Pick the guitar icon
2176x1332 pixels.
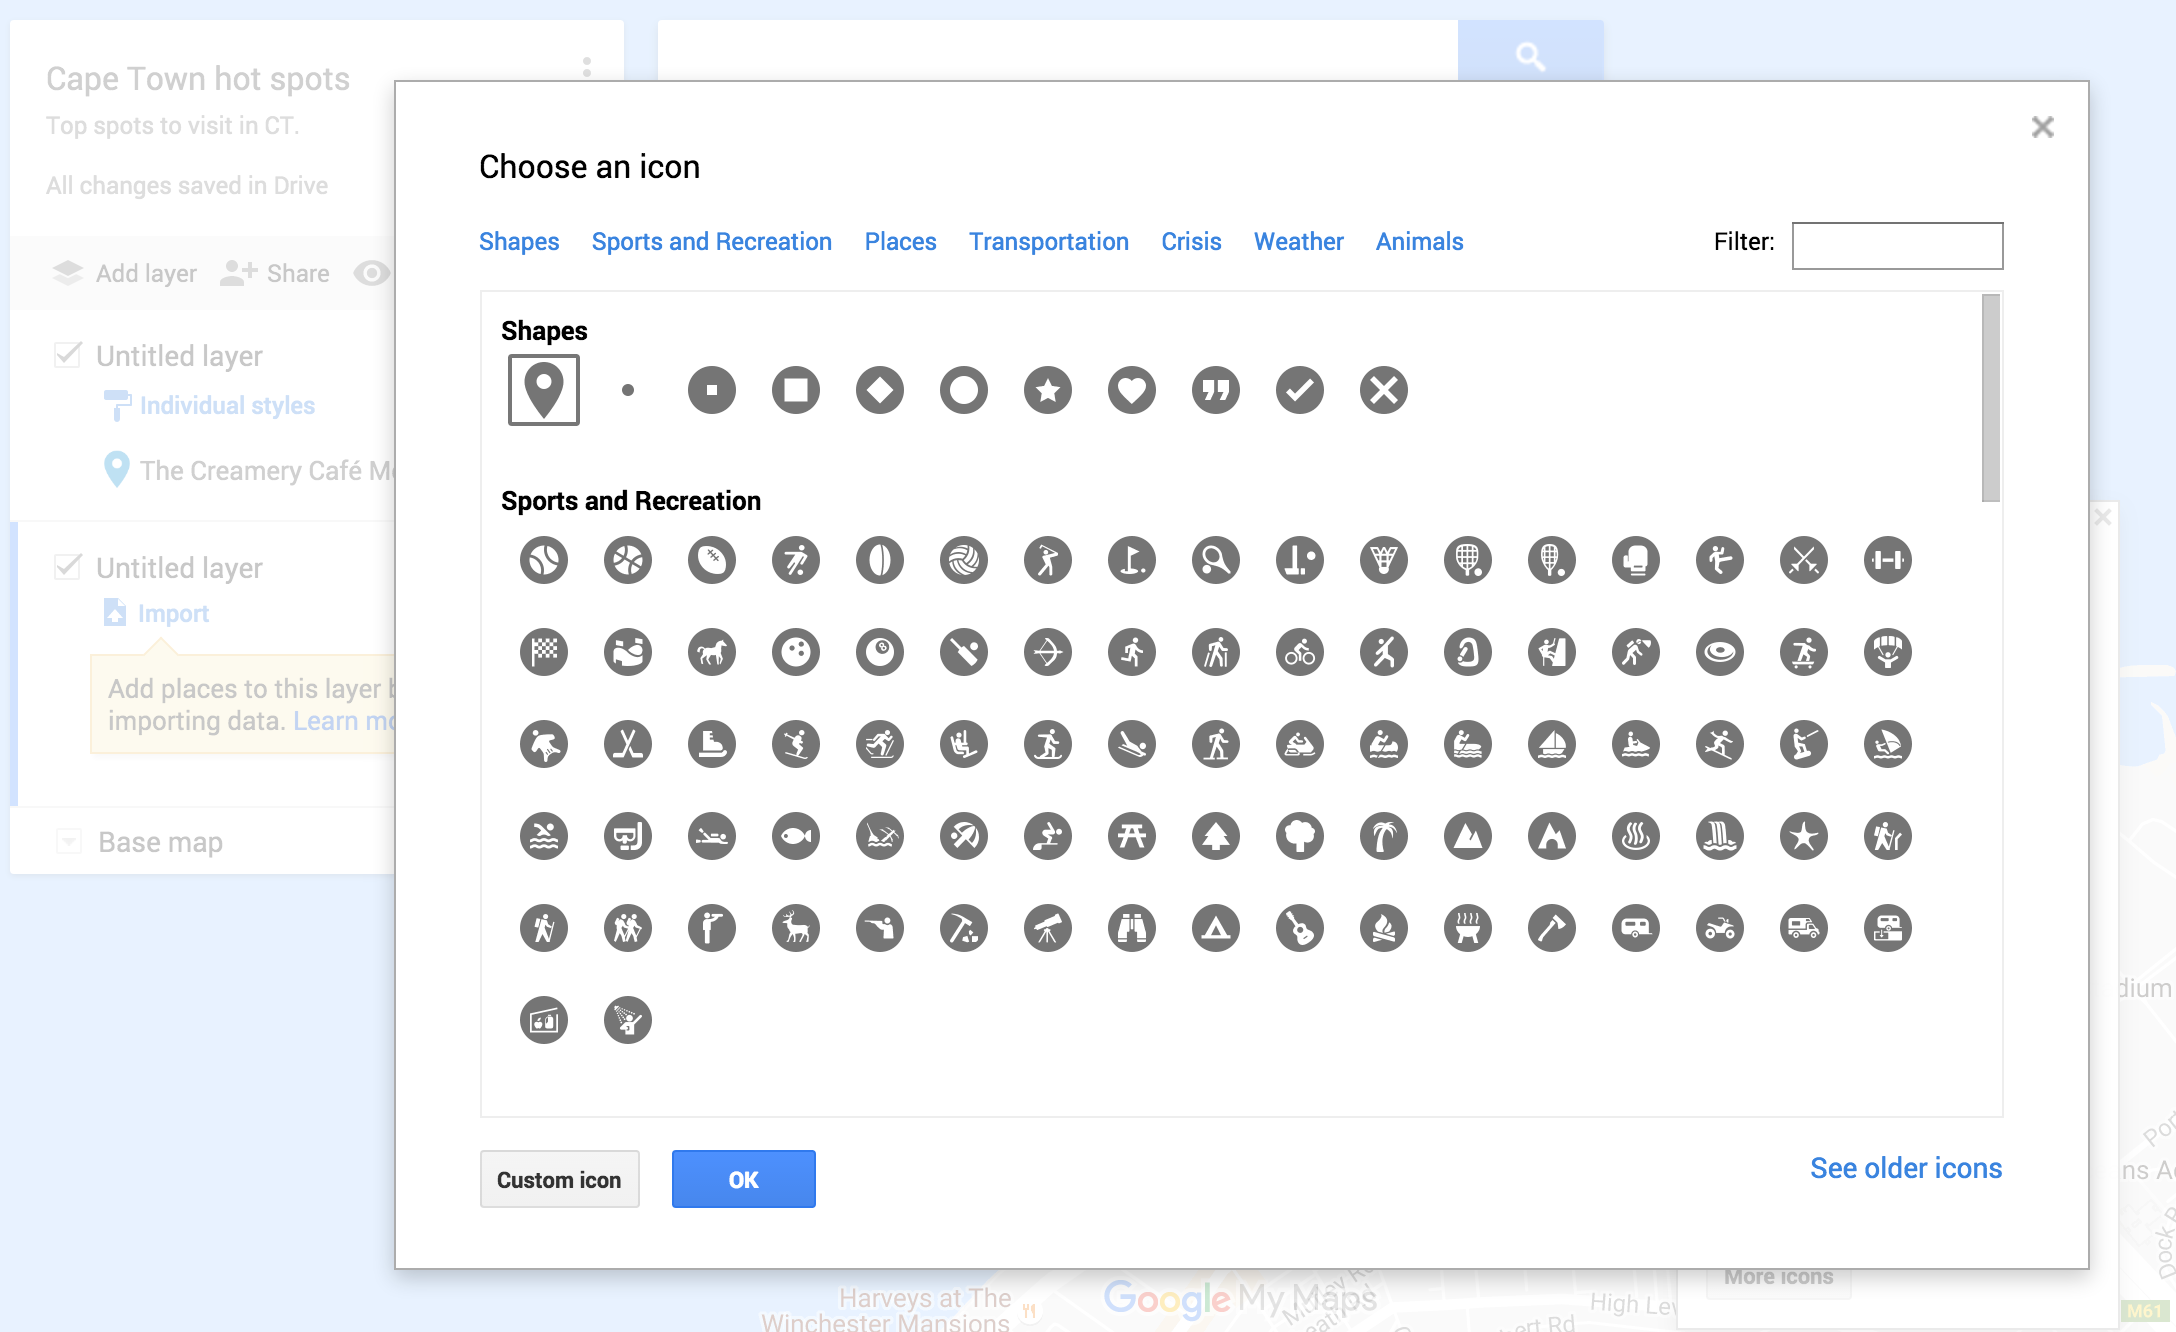click(x=1300, y=928)
